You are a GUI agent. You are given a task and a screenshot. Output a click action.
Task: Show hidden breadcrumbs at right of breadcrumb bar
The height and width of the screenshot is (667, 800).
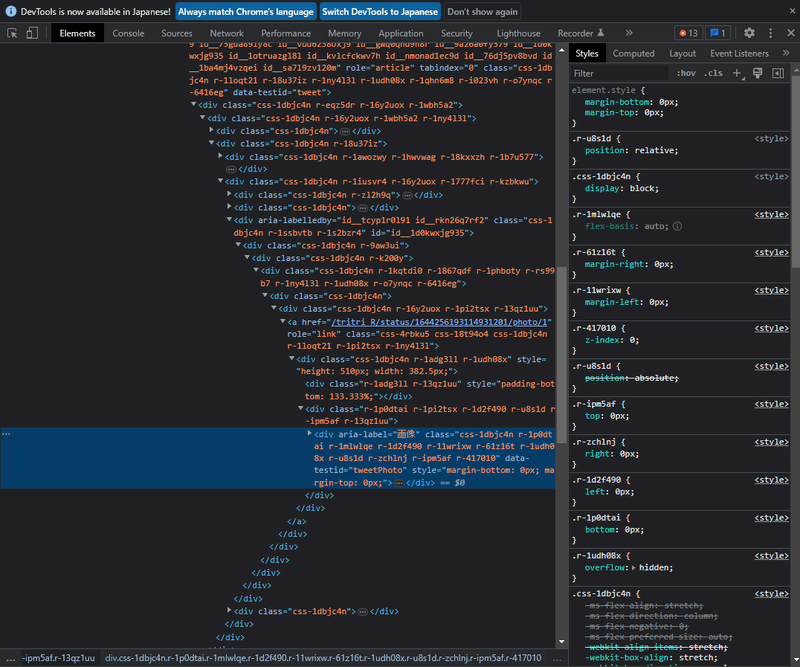click(557, 658)
